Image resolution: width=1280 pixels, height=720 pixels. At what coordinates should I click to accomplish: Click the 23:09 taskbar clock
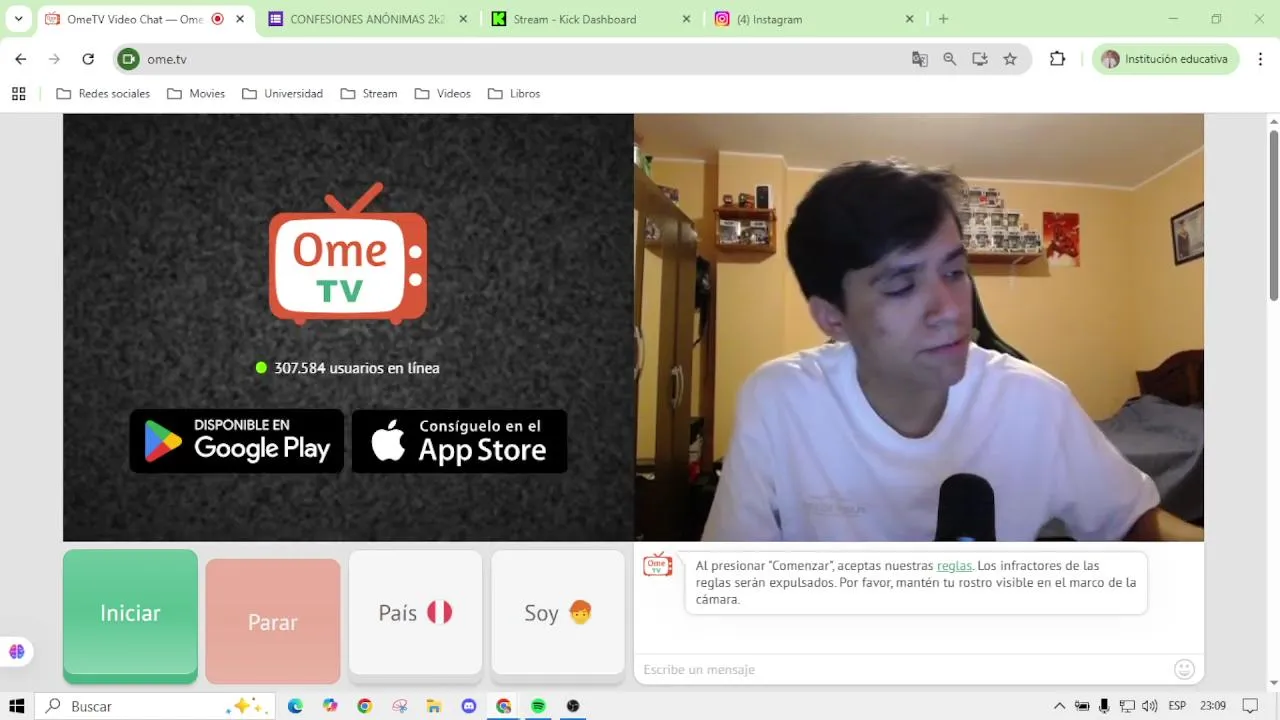(1213, 706)
